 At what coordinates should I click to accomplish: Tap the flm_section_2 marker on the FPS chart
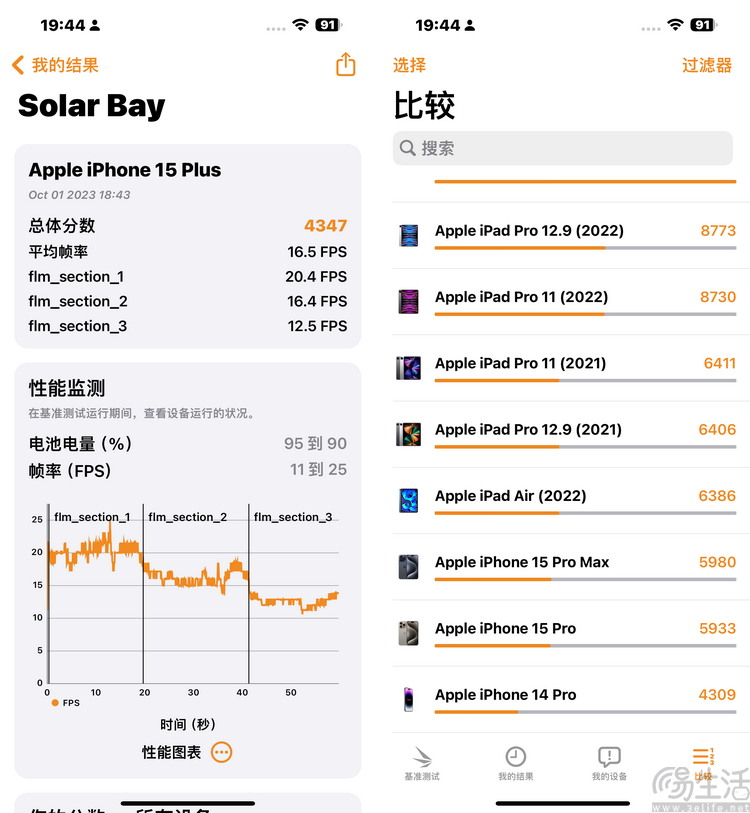187,517
